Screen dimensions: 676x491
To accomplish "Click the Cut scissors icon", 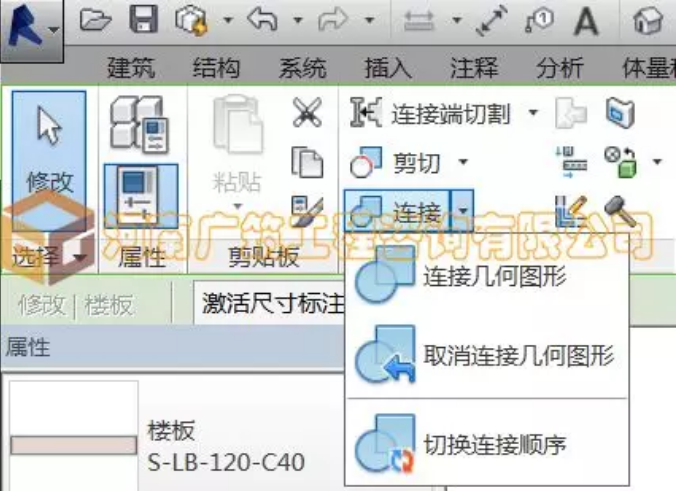I will tap(307, 112).
